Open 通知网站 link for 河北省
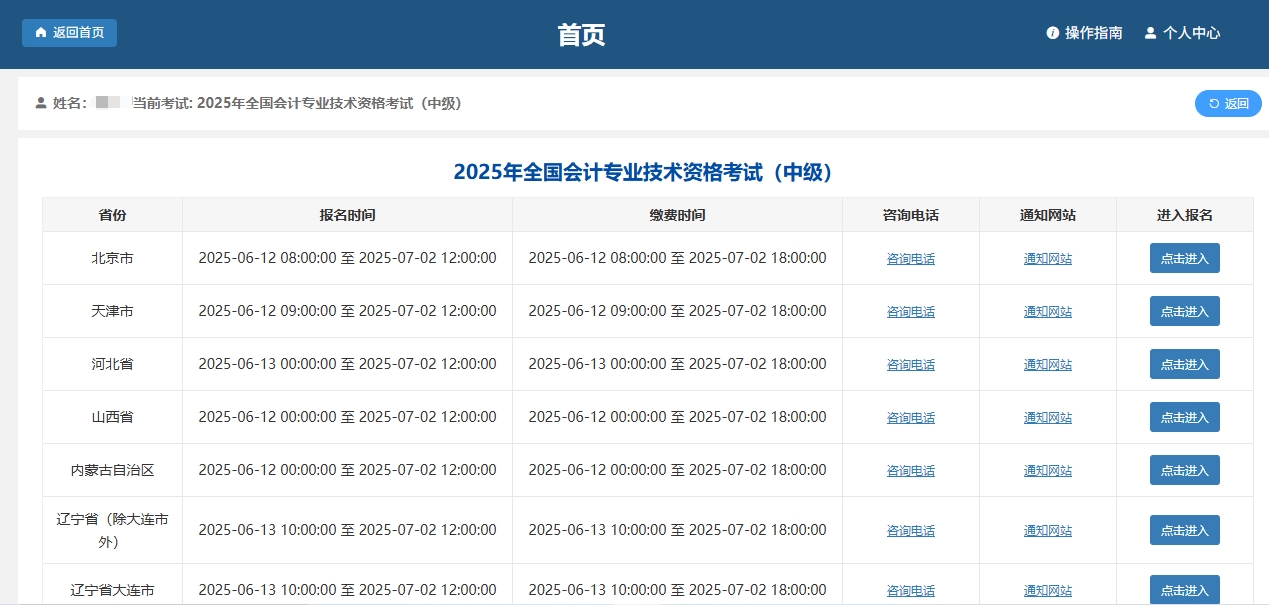The width and height of the screenshot is (1269, 605). tap(1047, 365)
